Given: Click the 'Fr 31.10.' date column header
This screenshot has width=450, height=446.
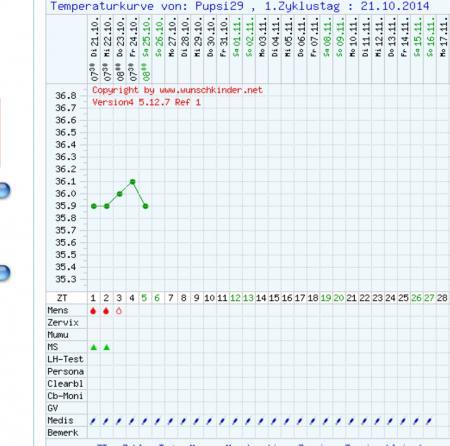Looking at the screenshot, I should click(224, 37).
